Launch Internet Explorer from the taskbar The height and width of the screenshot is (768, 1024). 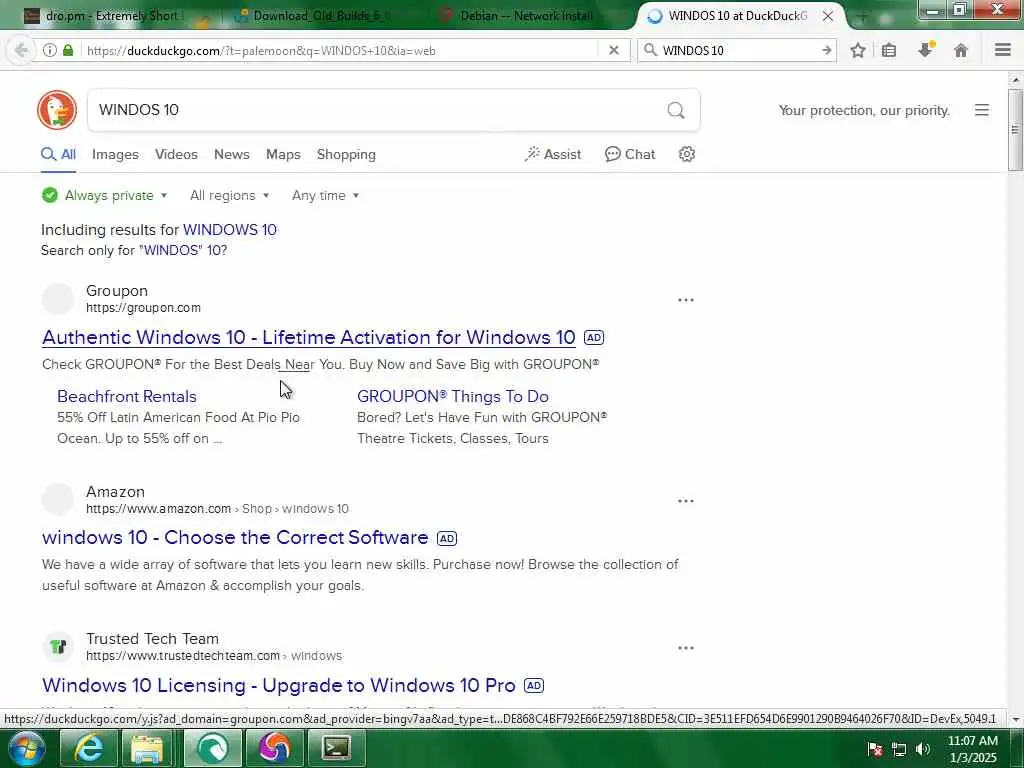89,748
